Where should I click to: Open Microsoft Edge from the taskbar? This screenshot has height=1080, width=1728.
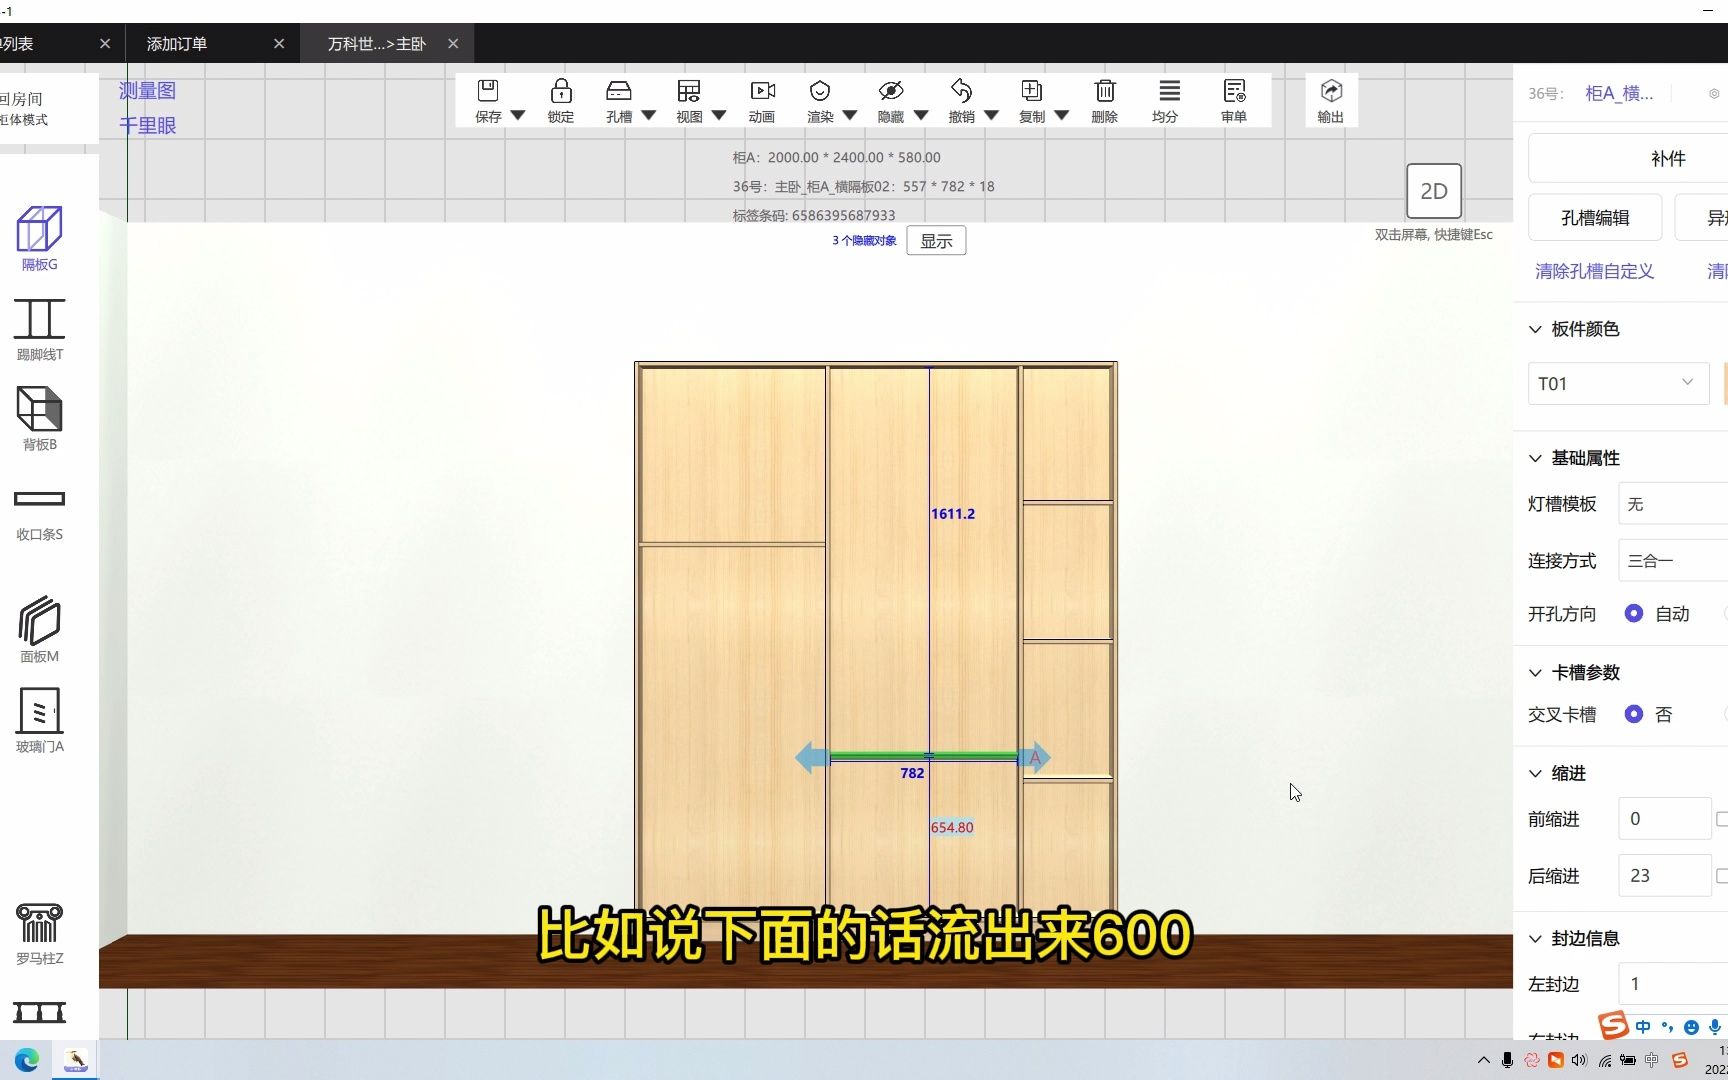[x=27, y=1060]
